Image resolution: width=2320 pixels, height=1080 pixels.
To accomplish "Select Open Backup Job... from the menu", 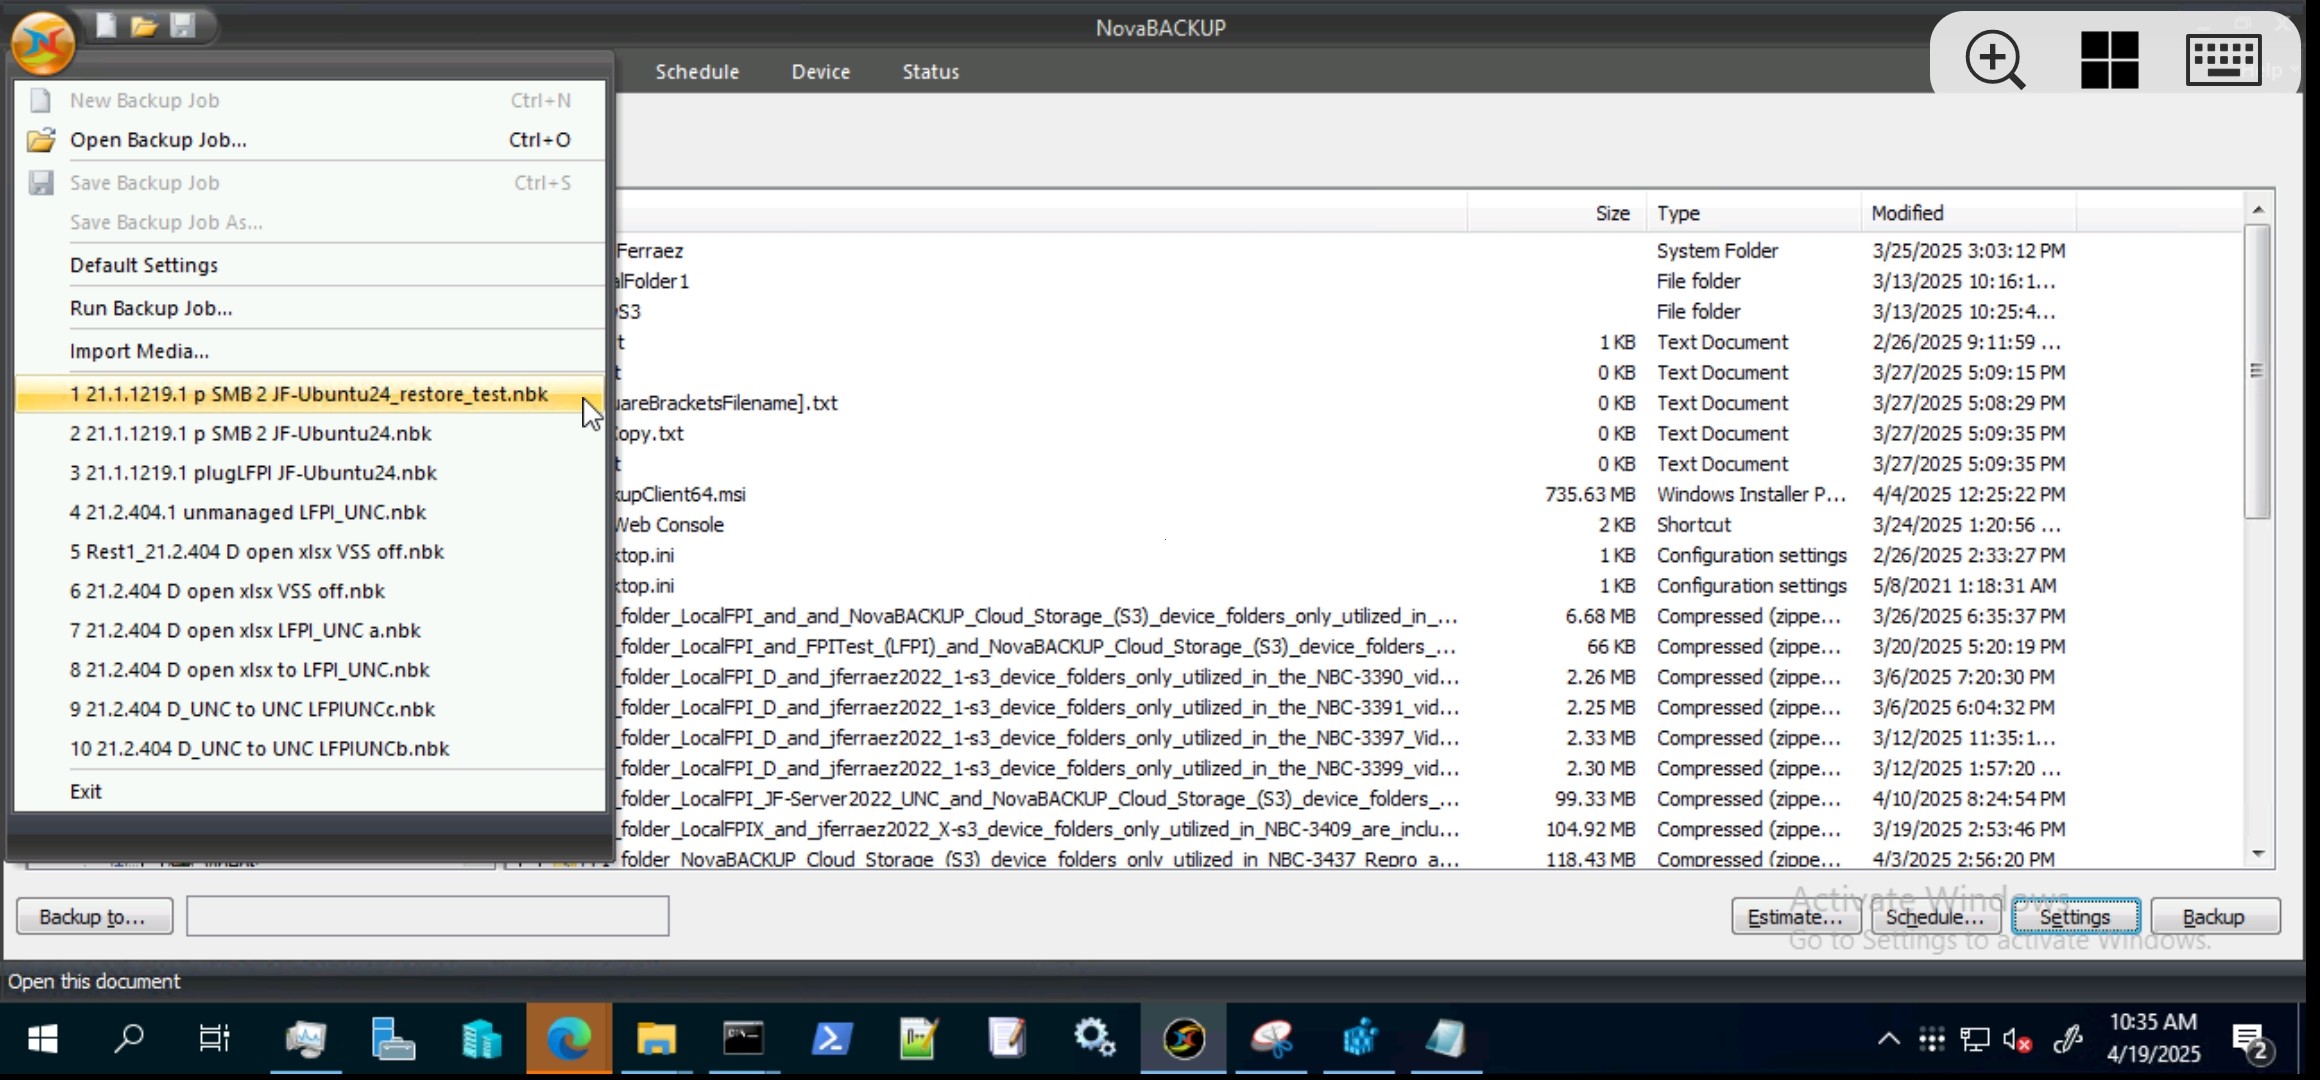I will (x=310, y=140).
